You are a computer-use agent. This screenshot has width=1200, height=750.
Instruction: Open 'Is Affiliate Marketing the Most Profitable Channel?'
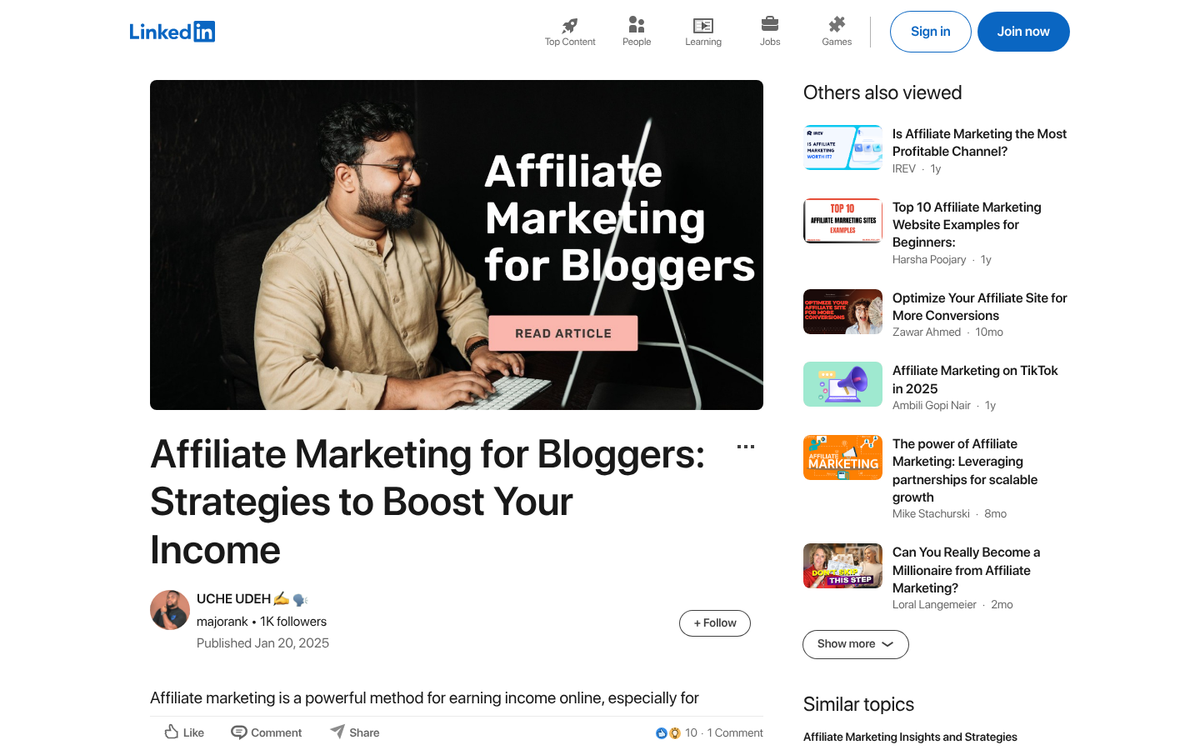coord(979,143)
